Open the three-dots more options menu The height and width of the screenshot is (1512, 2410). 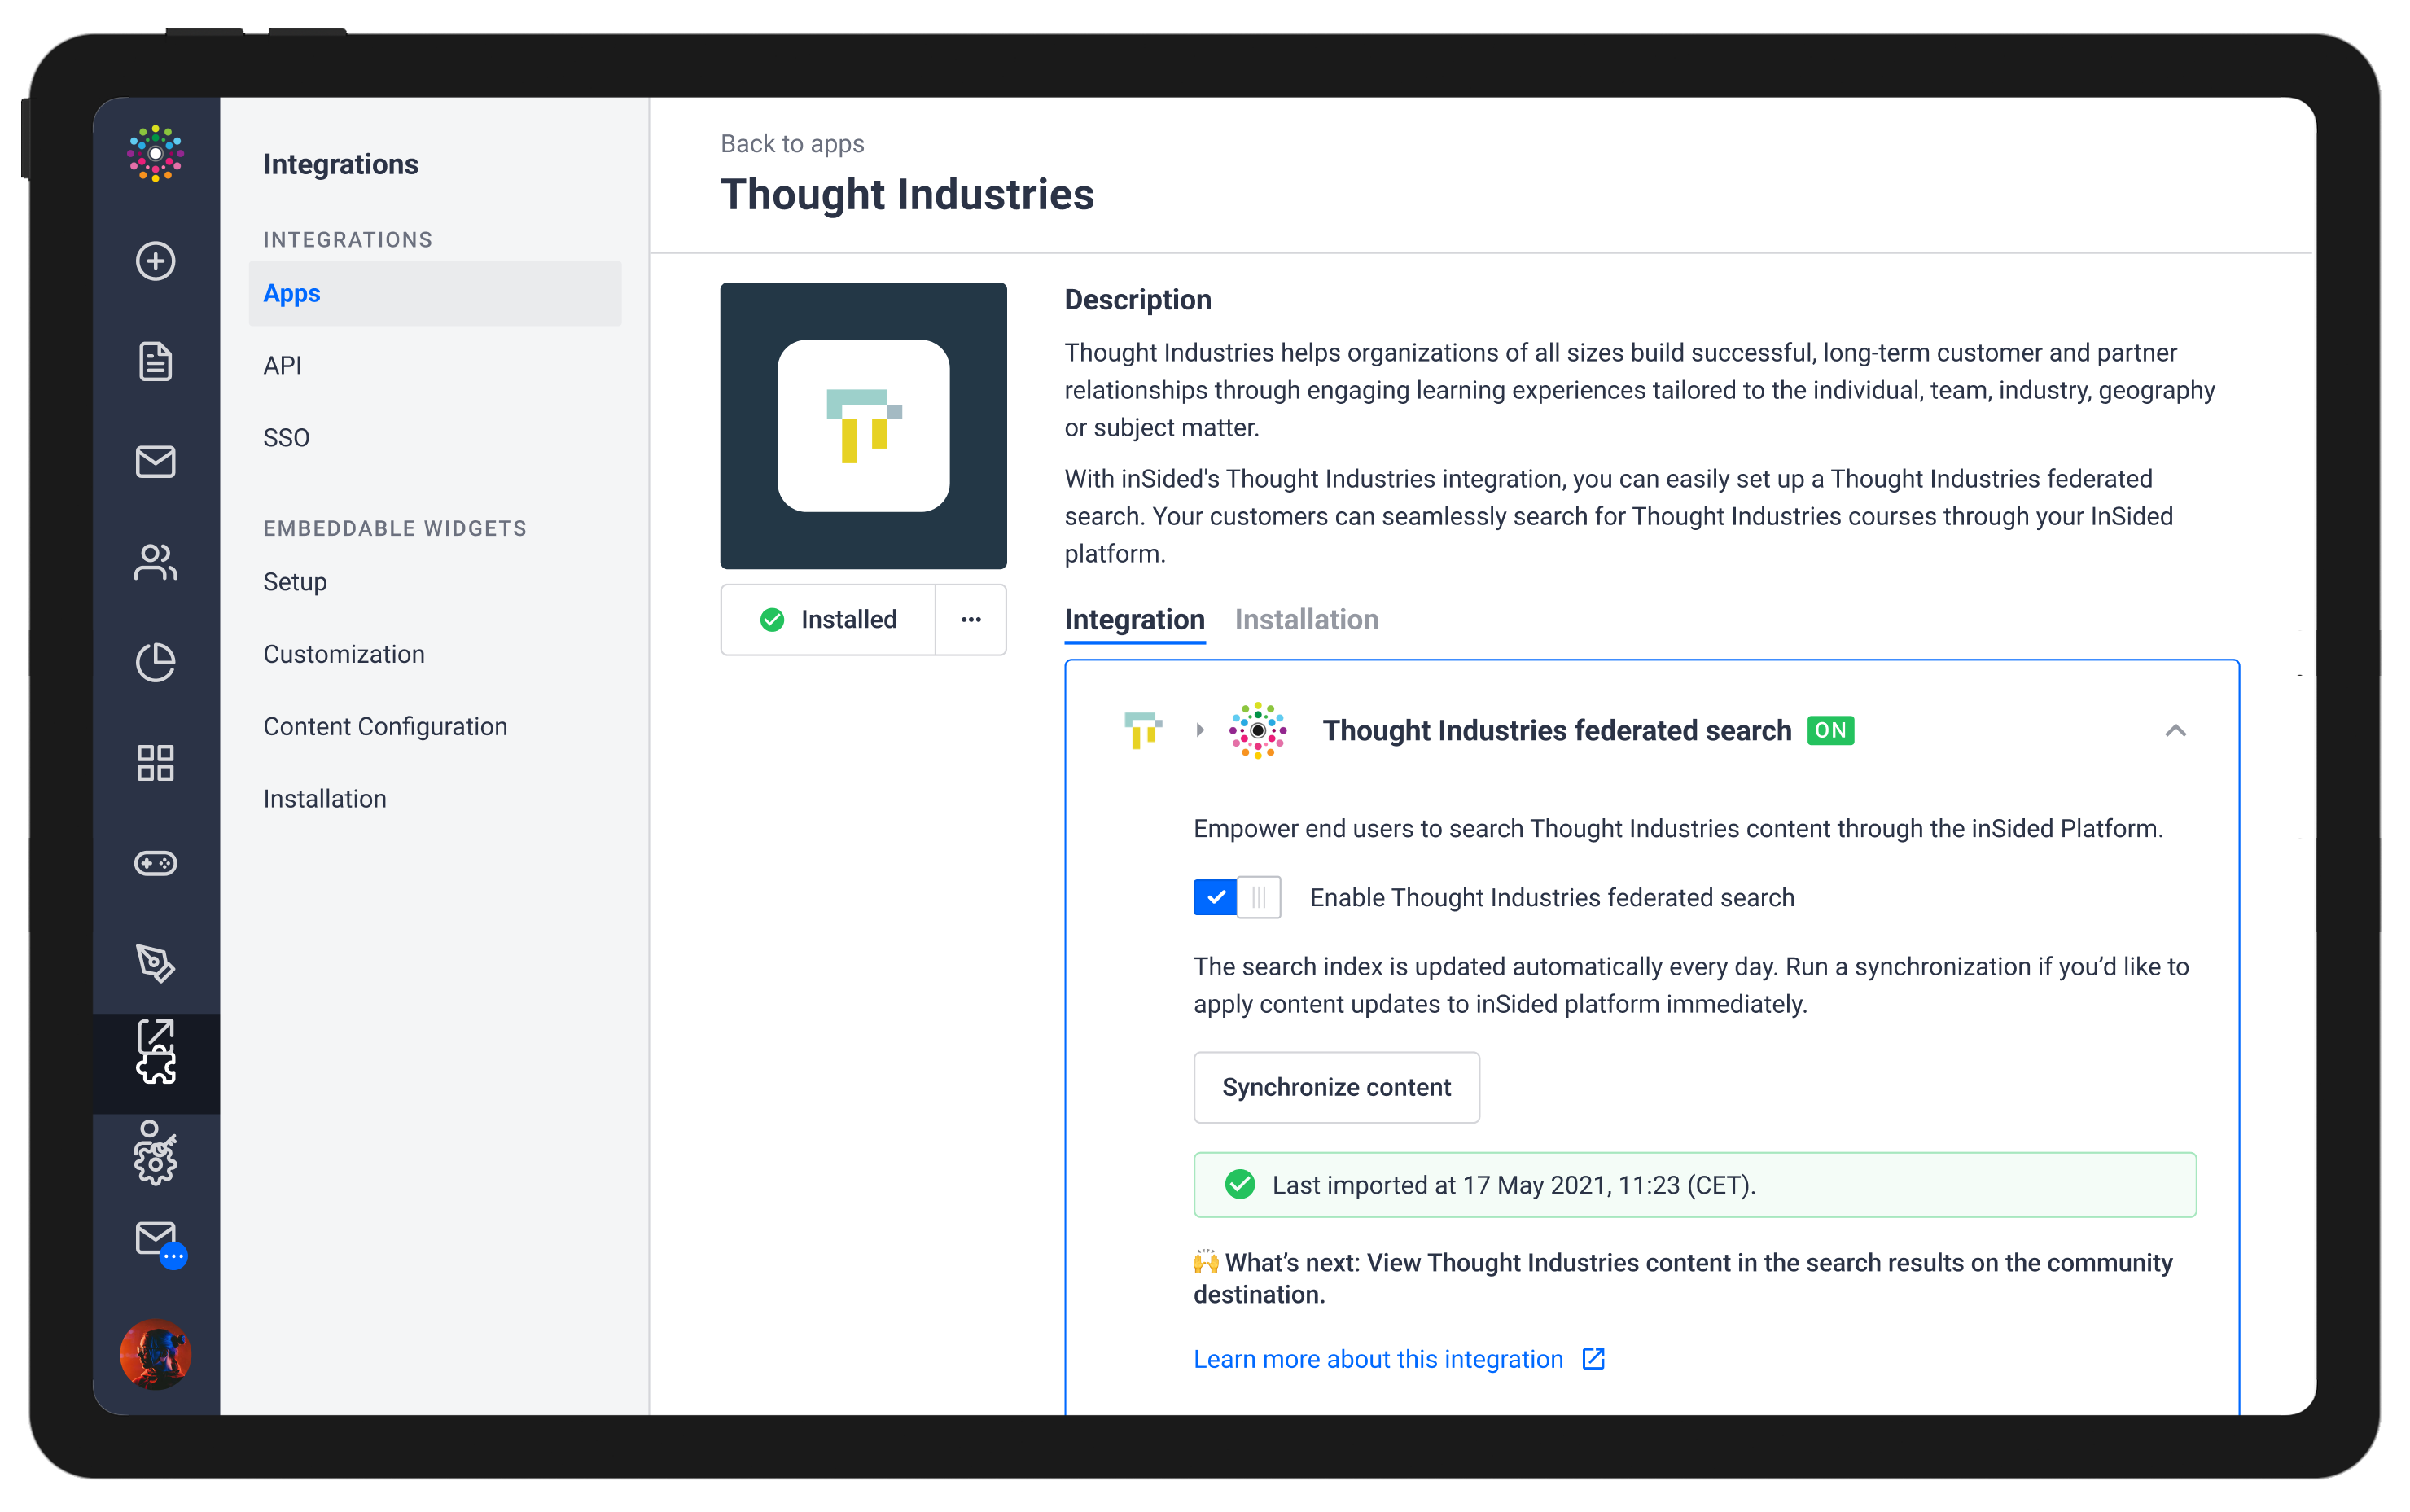pos(970,619)
